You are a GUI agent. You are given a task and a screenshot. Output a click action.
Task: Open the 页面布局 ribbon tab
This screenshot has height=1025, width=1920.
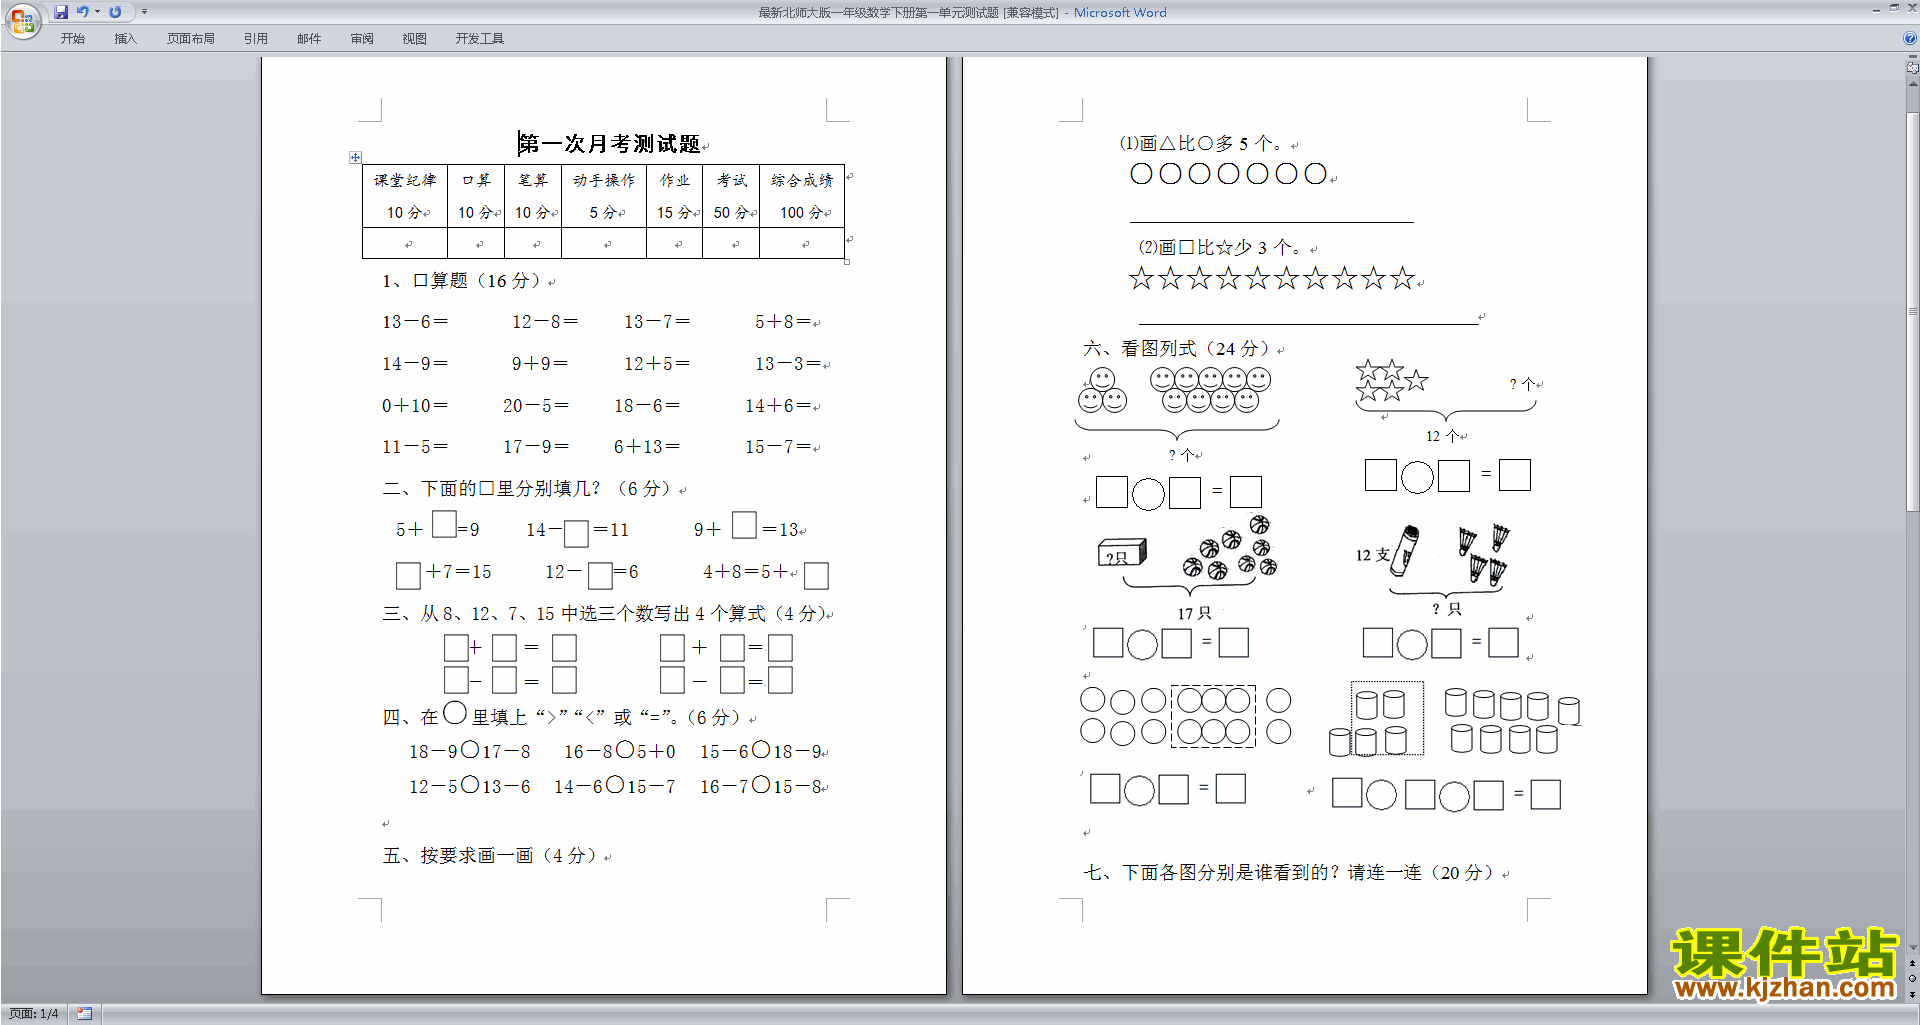point(191,39)
